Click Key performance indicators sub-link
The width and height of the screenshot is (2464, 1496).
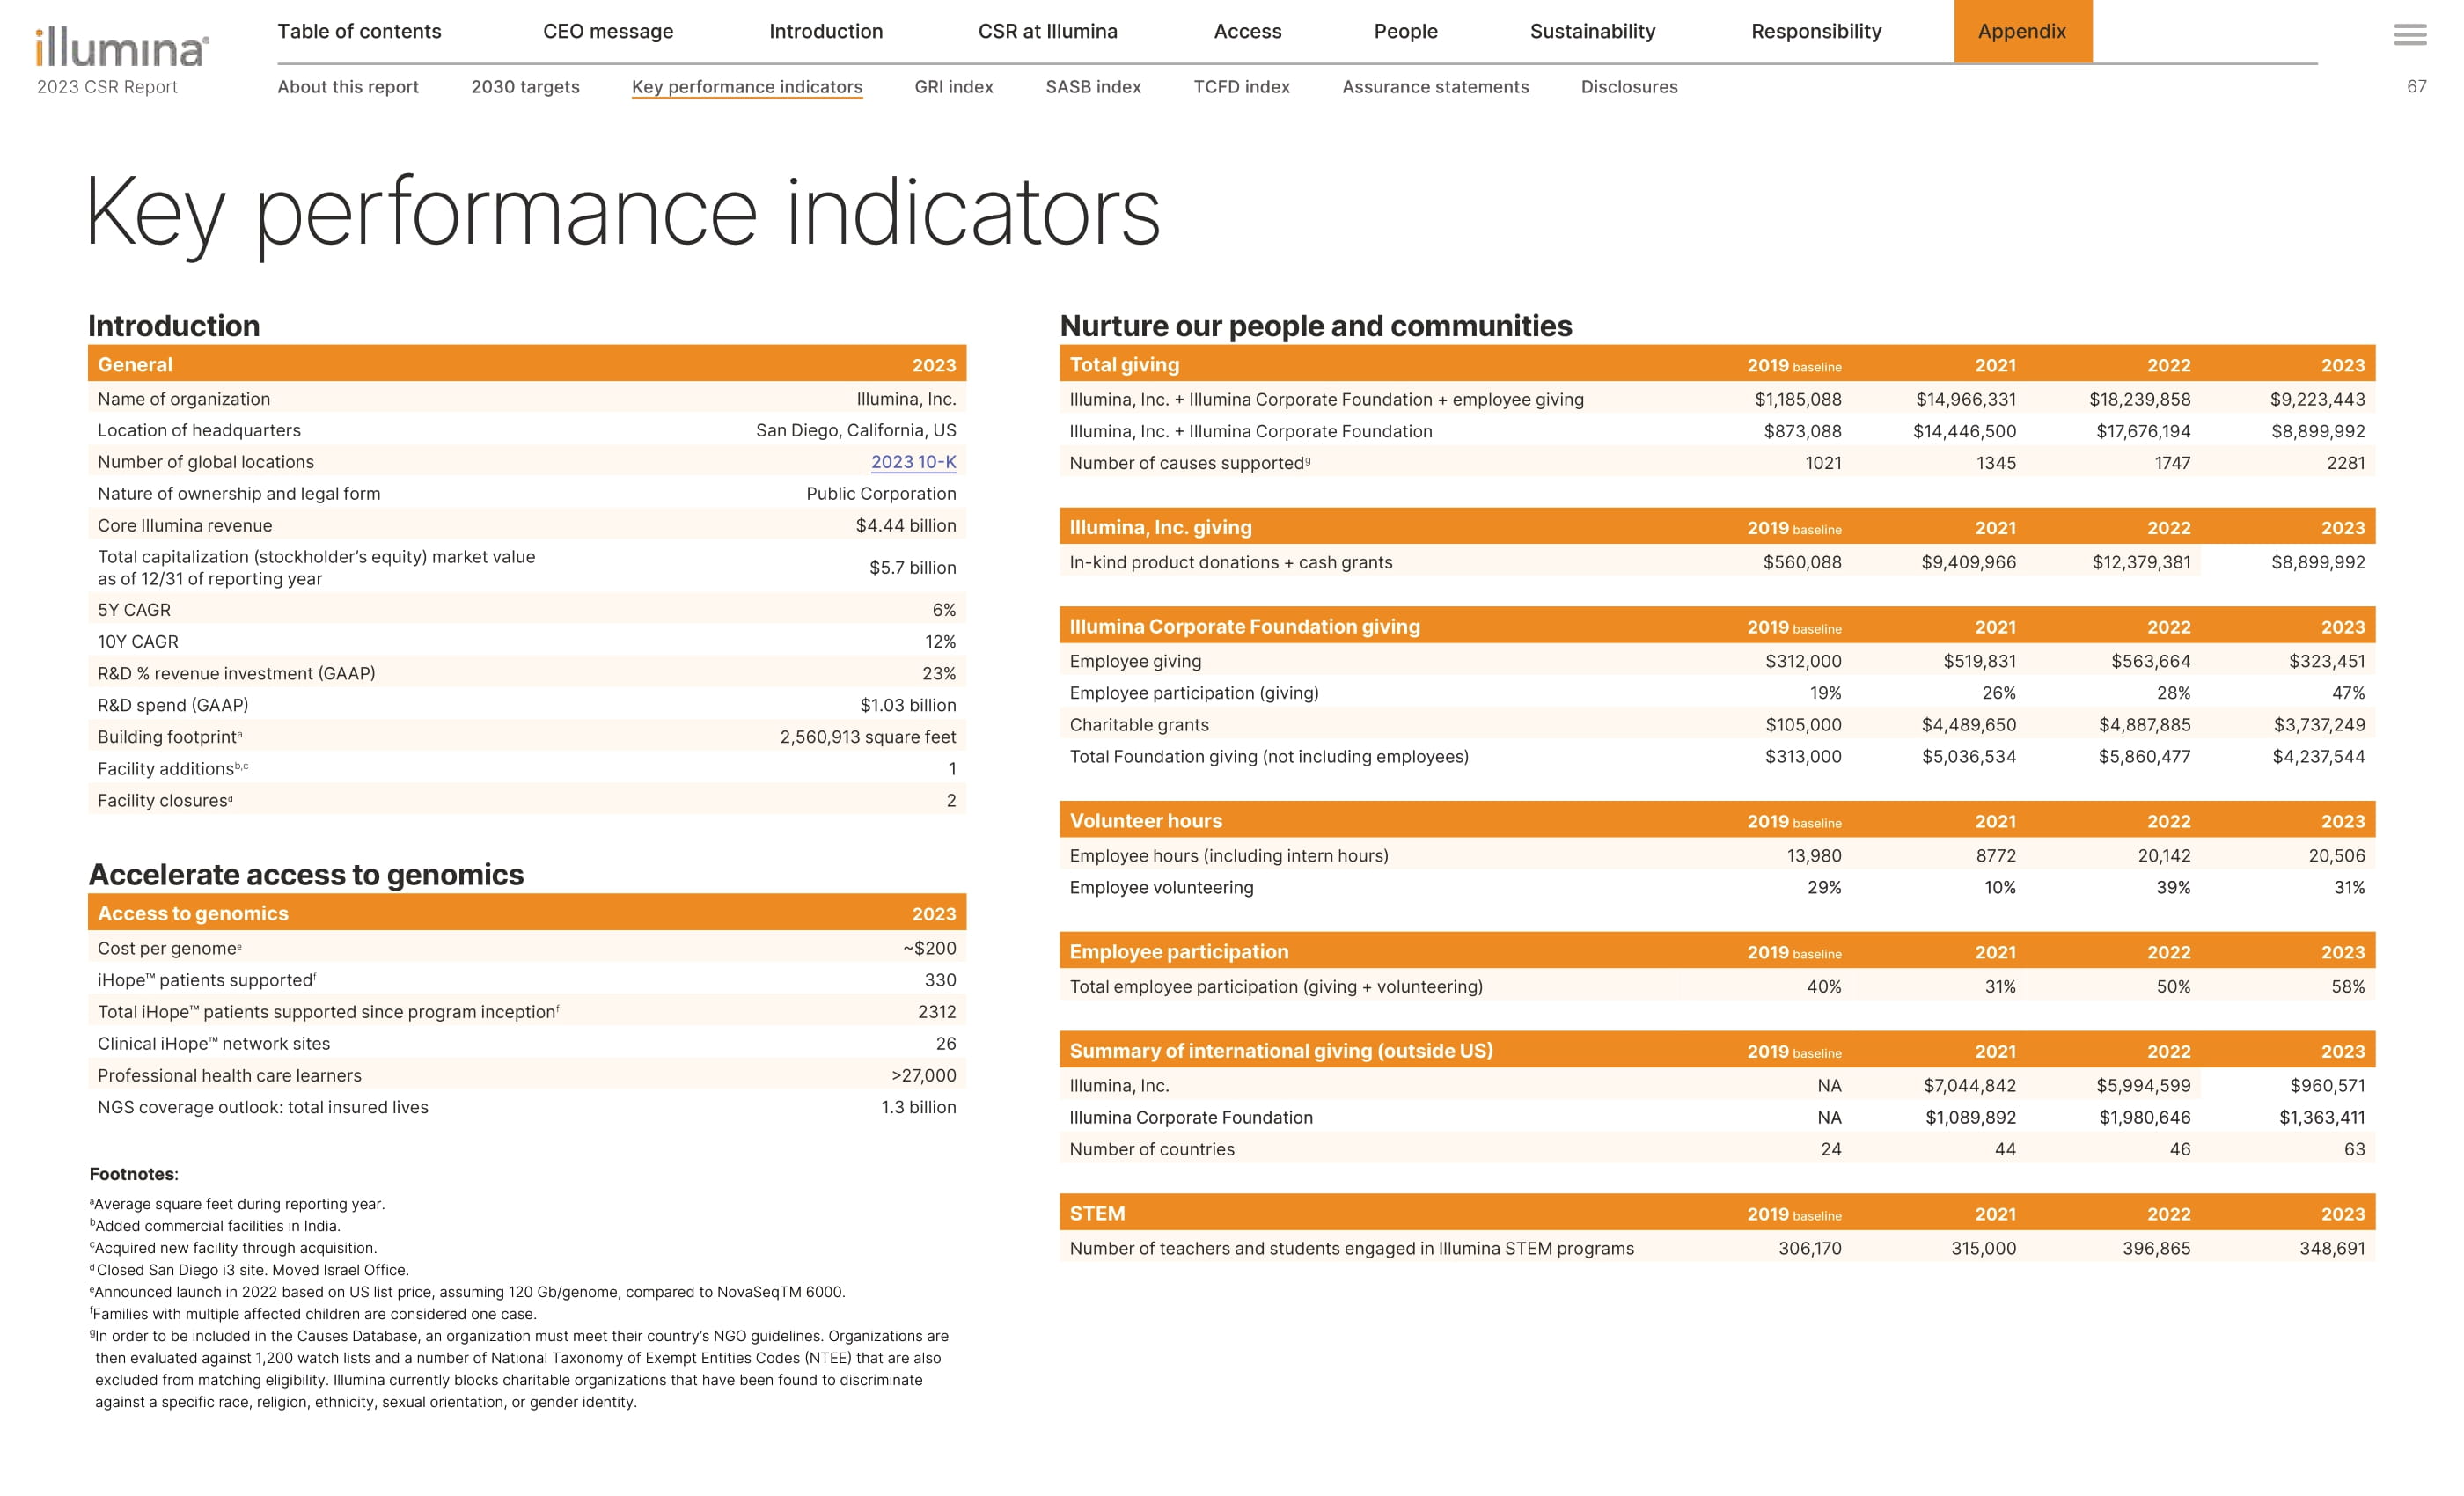(x=746, y=87)
